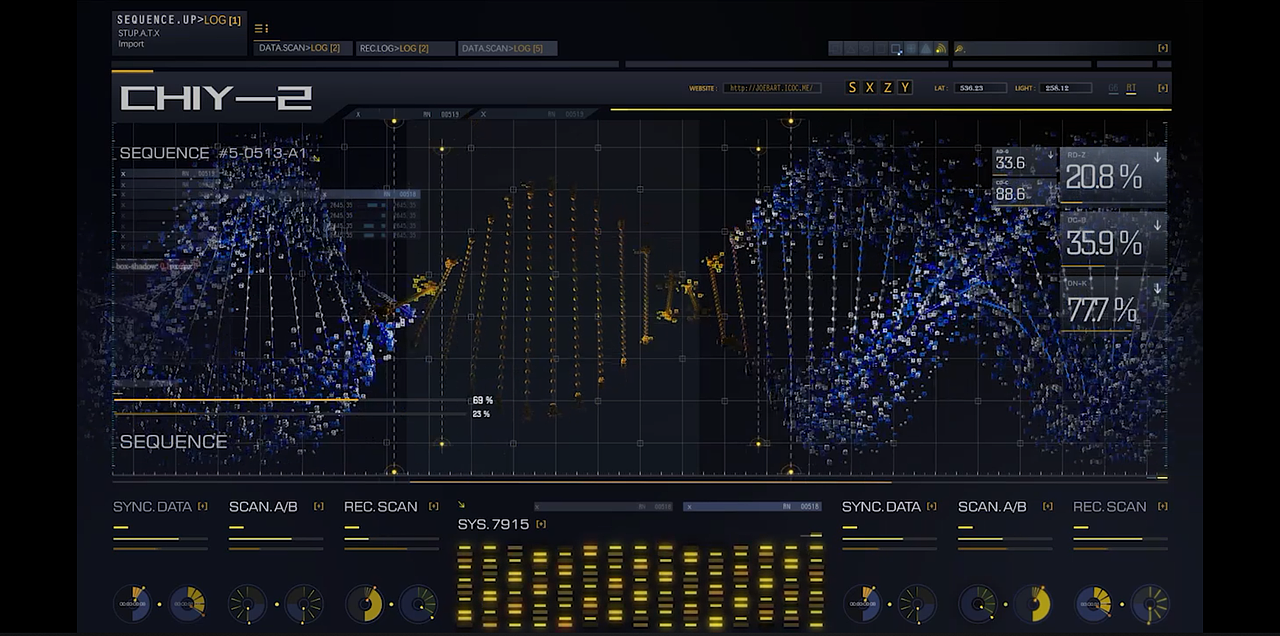Click yellow-arc dial under right SCAN.A/B
Viewport: 1280px width, 636px height.
1033,604
